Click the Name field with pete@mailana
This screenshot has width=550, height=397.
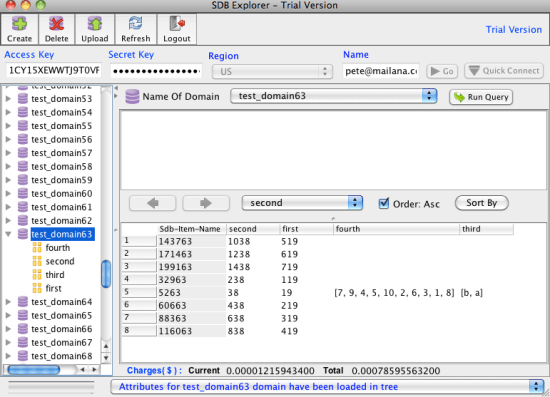(381, 71)
